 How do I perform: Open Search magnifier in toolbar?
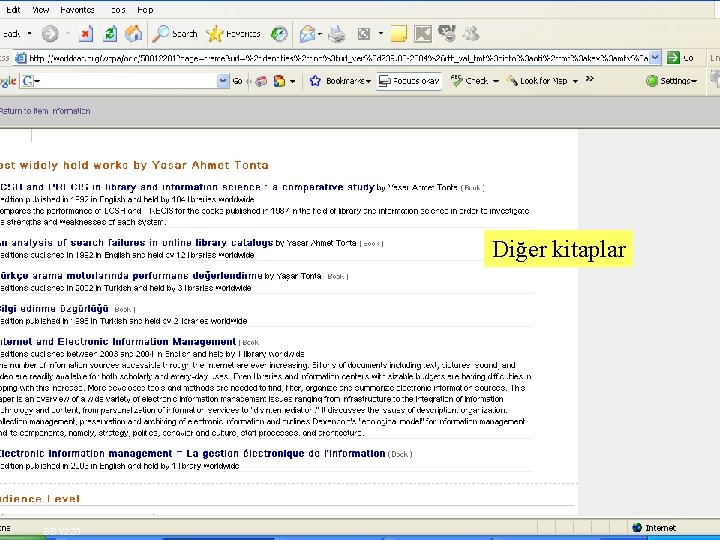tap(174, 34)
